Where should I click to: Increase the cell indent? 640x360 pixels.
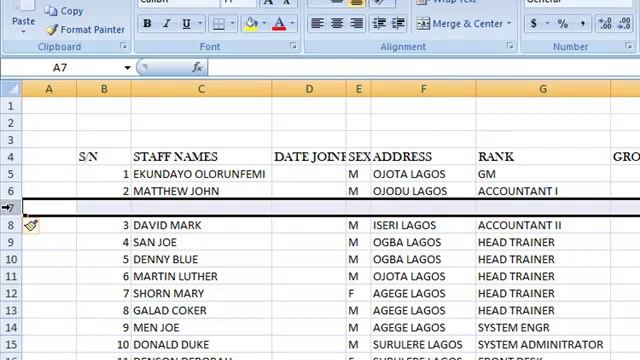pos(398,24)
